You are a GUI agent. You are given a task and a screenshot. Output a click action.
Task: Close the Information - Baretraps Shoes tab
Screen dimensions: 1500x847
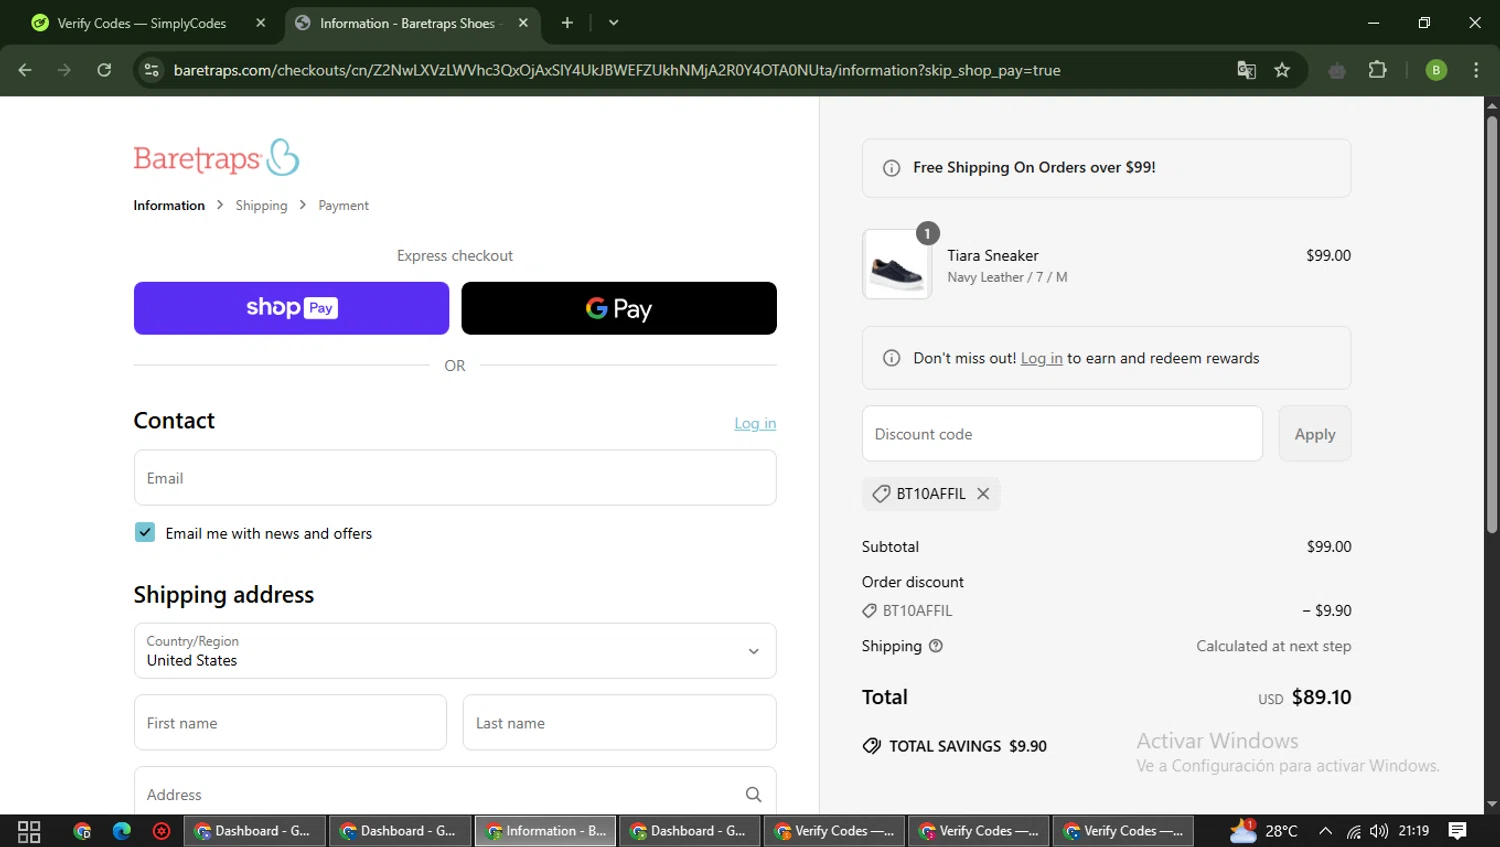point(523,23)
